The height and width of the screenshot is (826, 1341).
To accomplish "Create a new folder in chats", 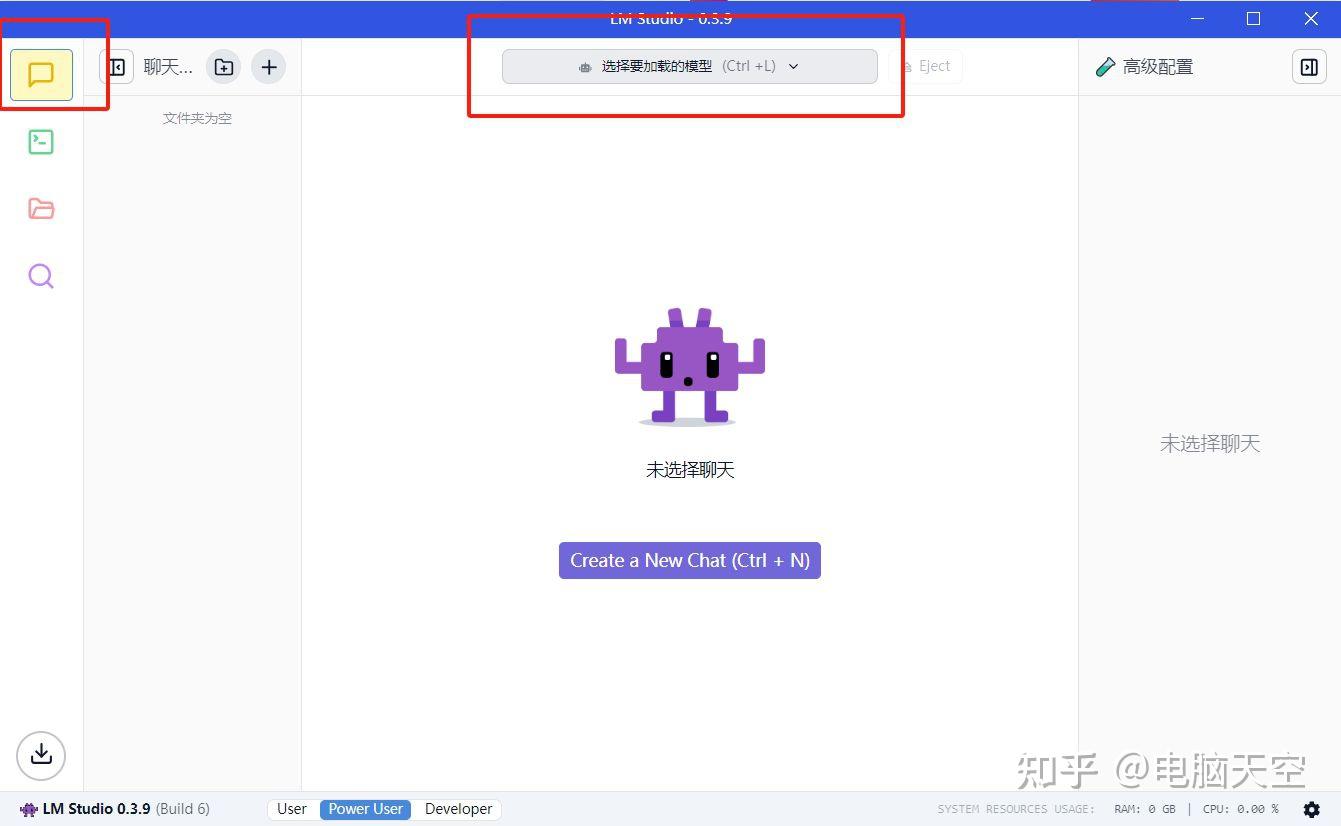I will [x=224, y=67].
